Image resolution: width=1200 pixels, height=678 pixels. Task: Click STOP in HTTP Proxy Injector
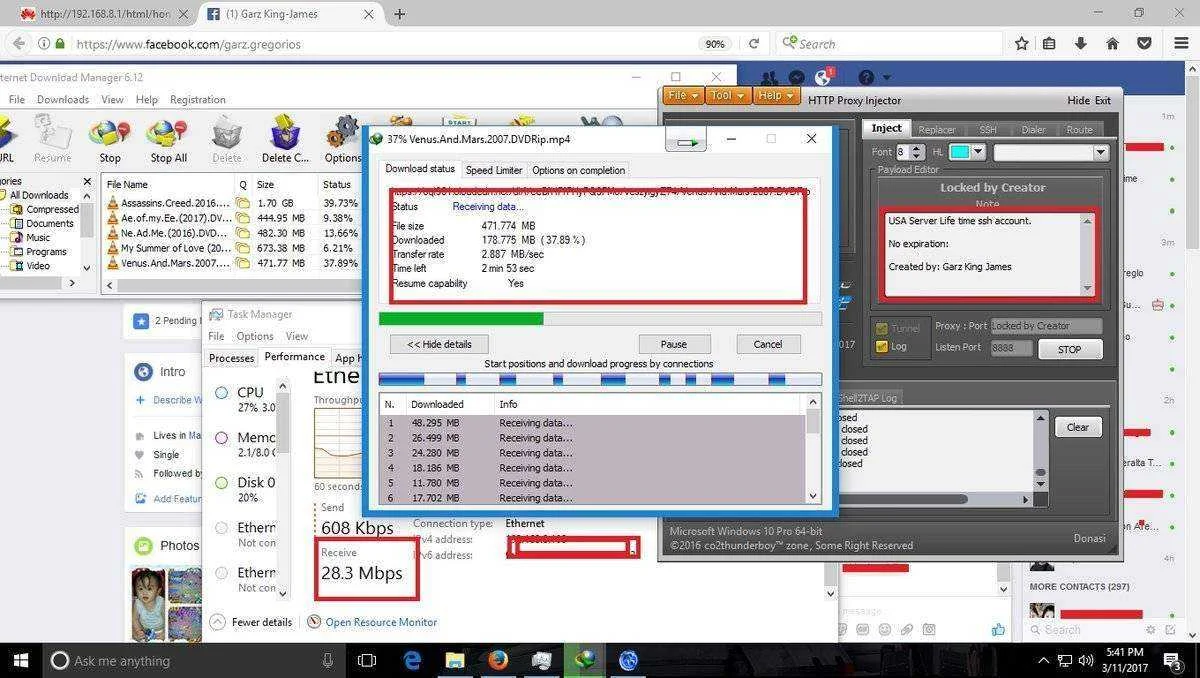click(1069, 350)
